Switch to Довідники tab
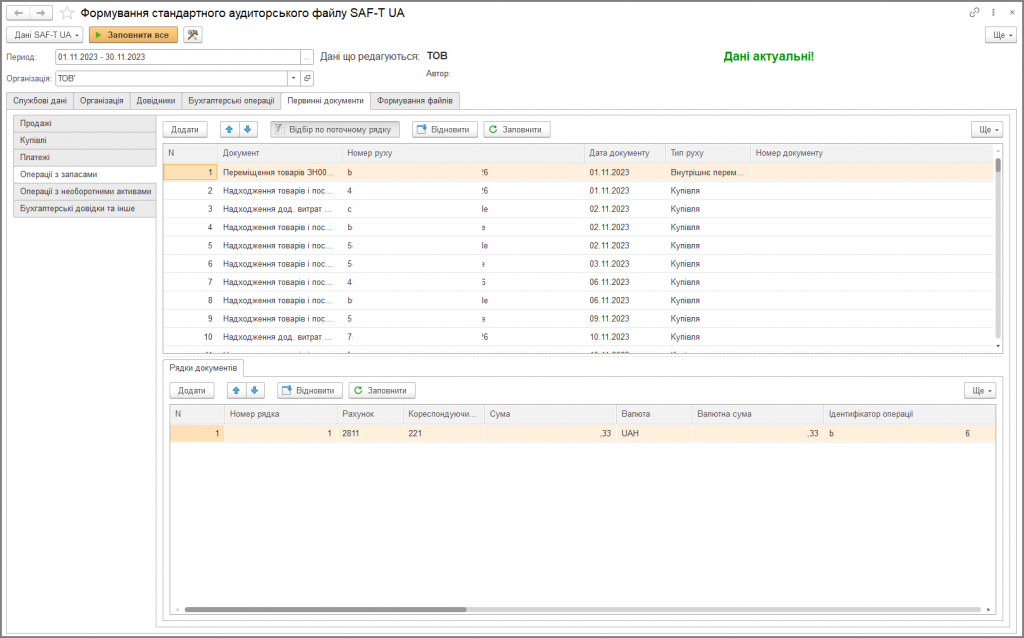The width and height of the screenshot is (1024, 638). click(x=156, y=101)
